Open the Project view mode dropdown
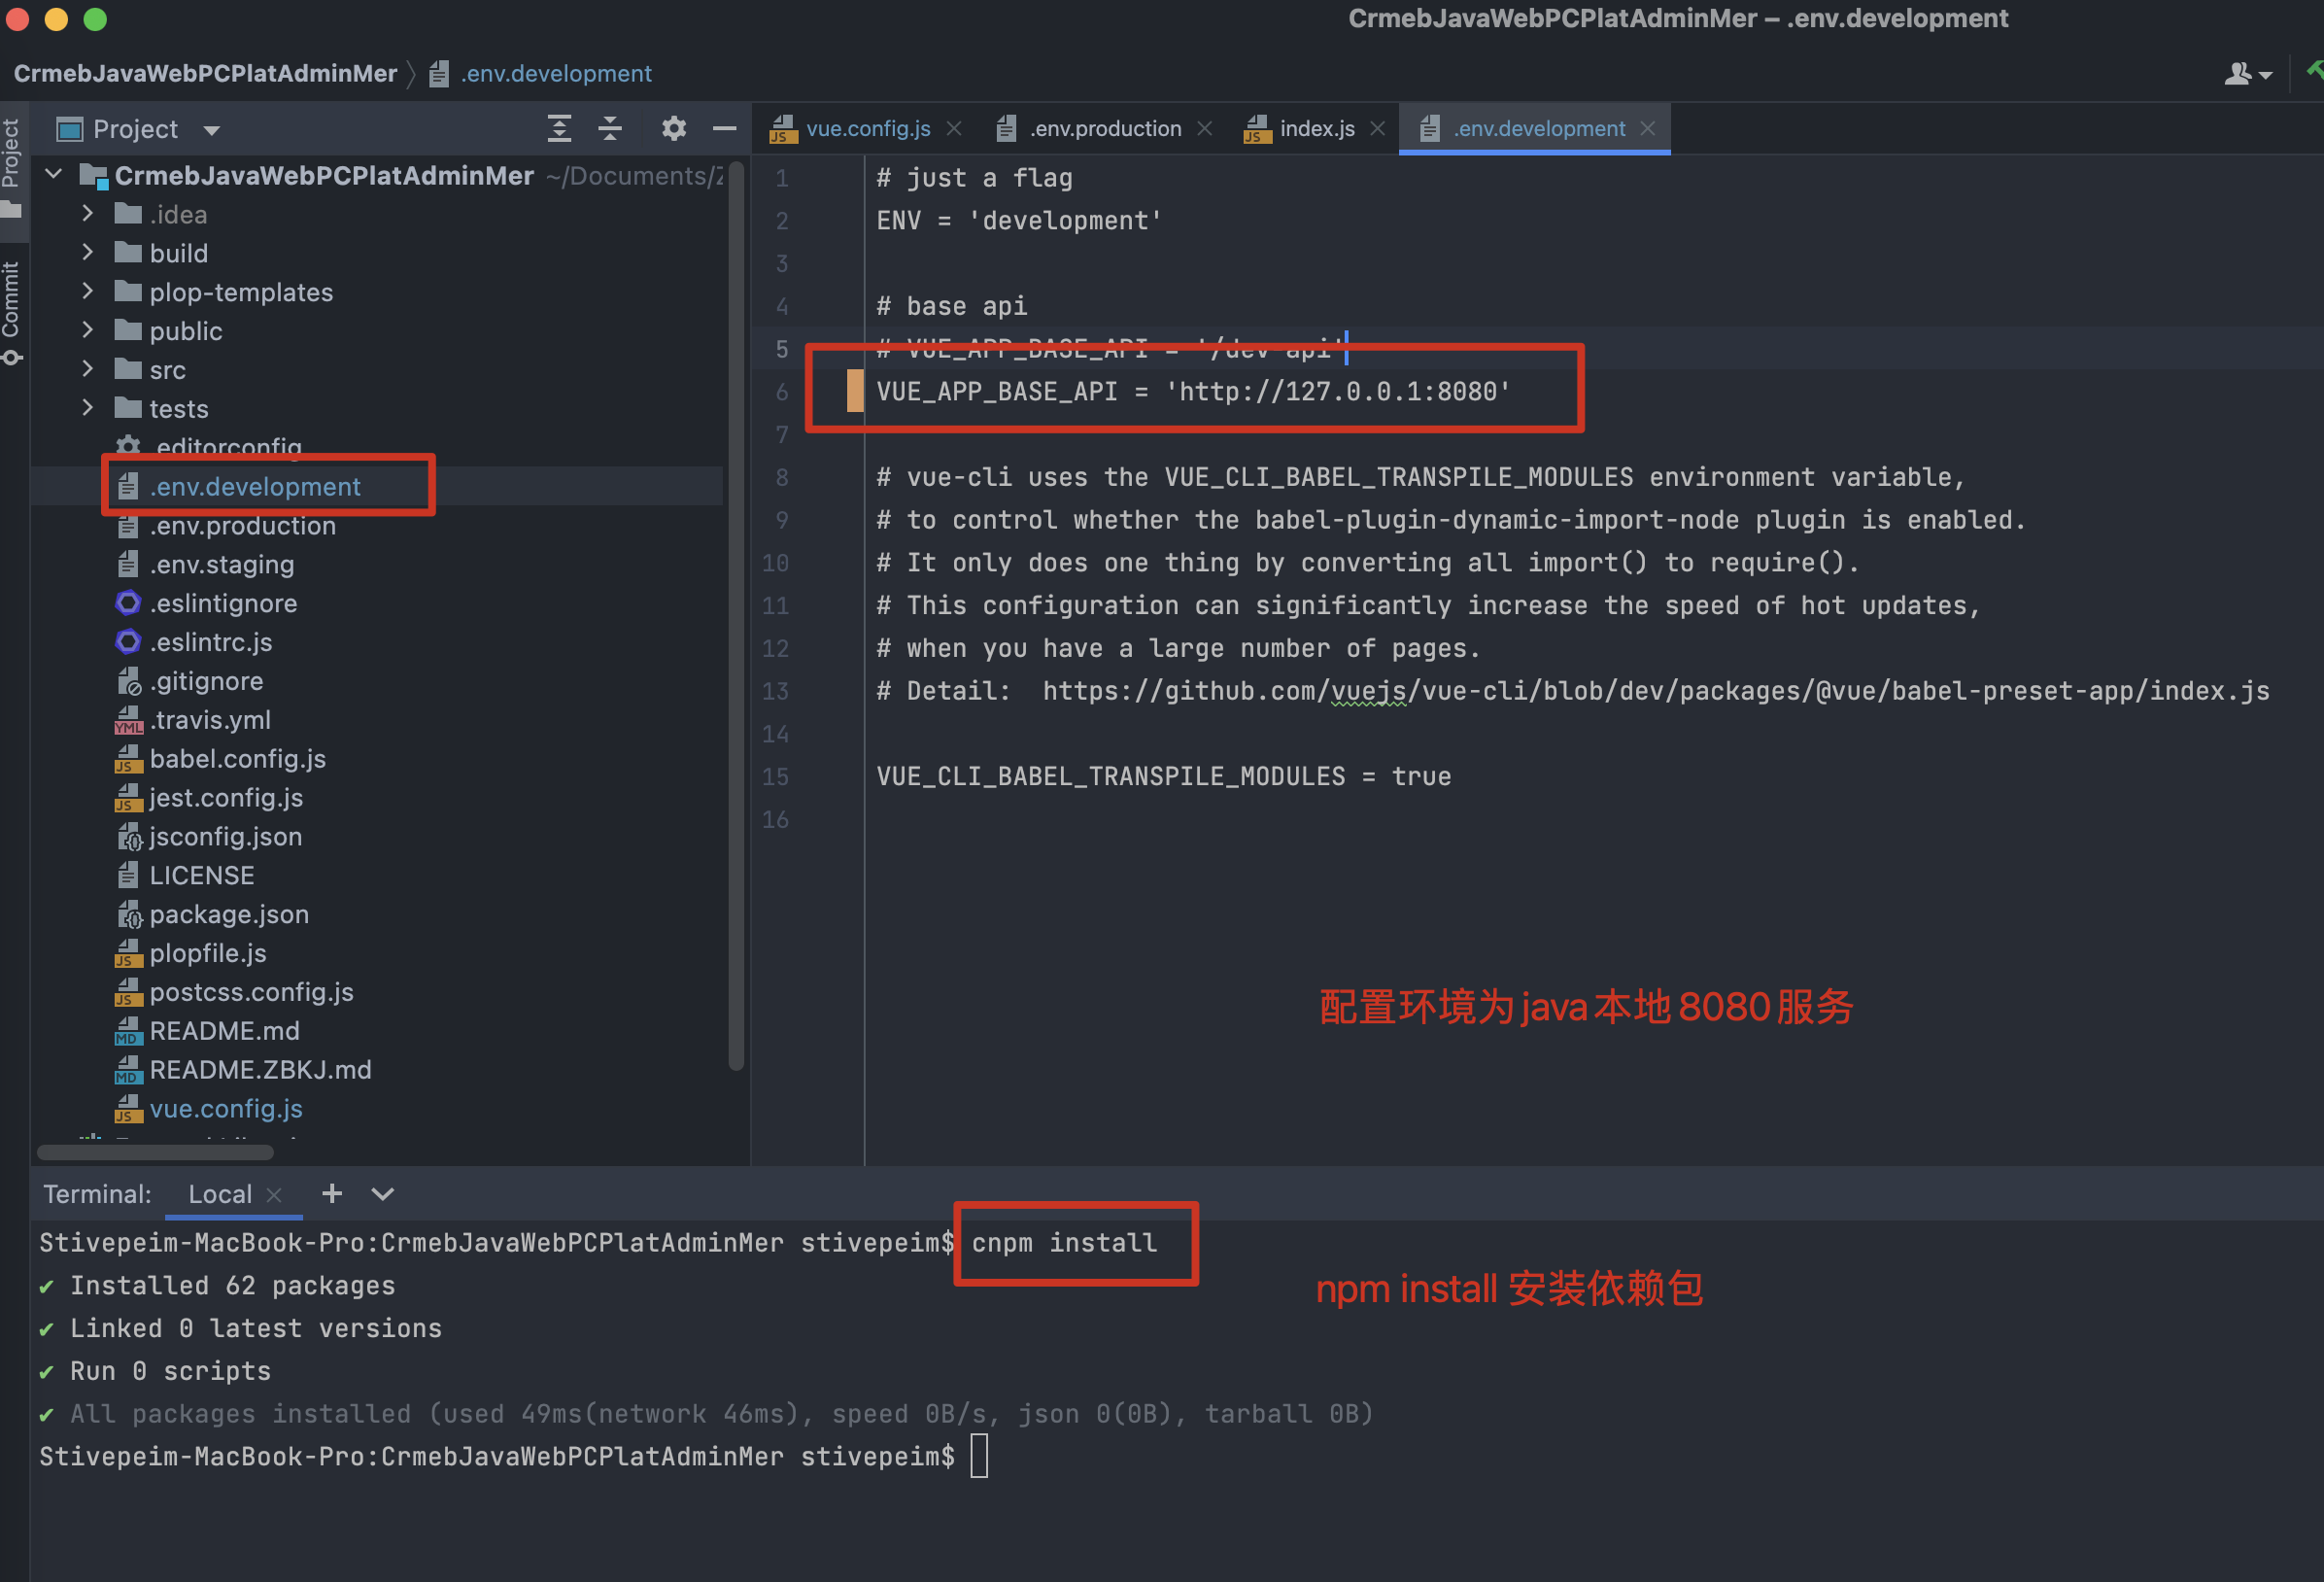Screen dimensions: 2324x1582 [x=210, y=128]
